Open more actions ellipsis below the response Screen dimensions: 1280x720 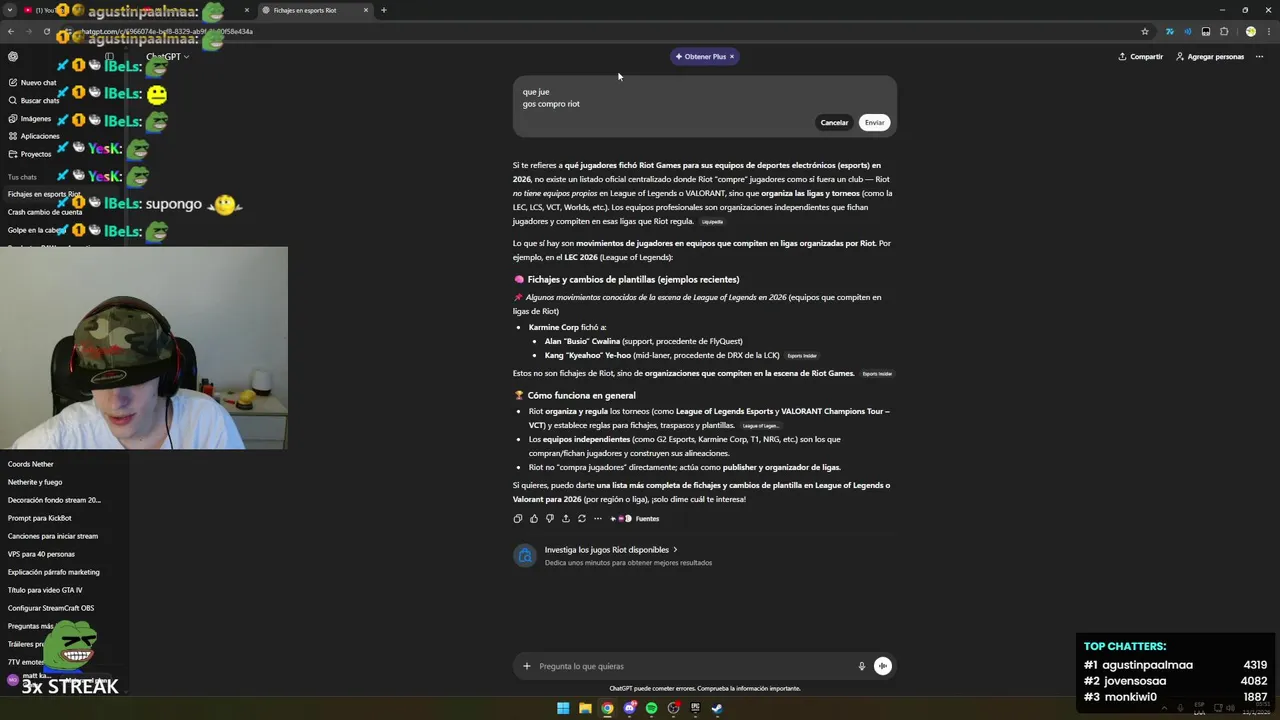click(597, 518)
